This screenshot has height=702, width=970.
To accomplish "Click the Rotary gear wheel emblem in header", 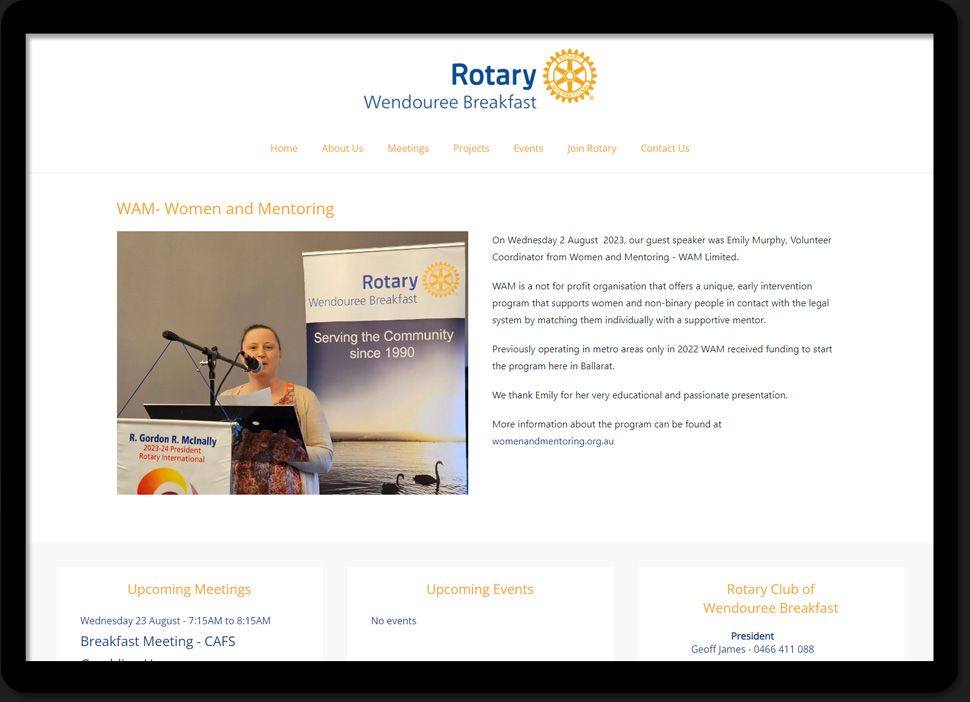I will pos(570,76).
